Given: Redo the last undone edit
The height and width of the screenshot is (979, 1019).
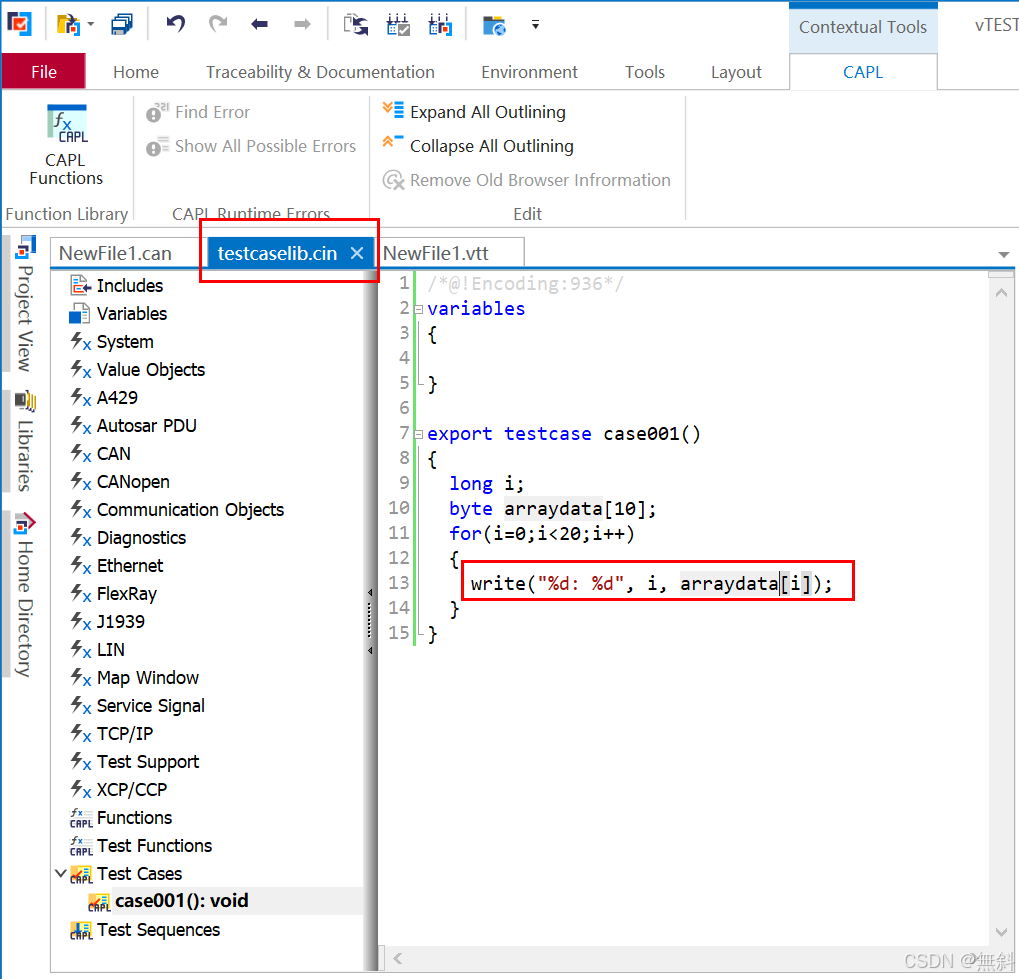Looking at the screenshot, I should (x=218, y=25).
